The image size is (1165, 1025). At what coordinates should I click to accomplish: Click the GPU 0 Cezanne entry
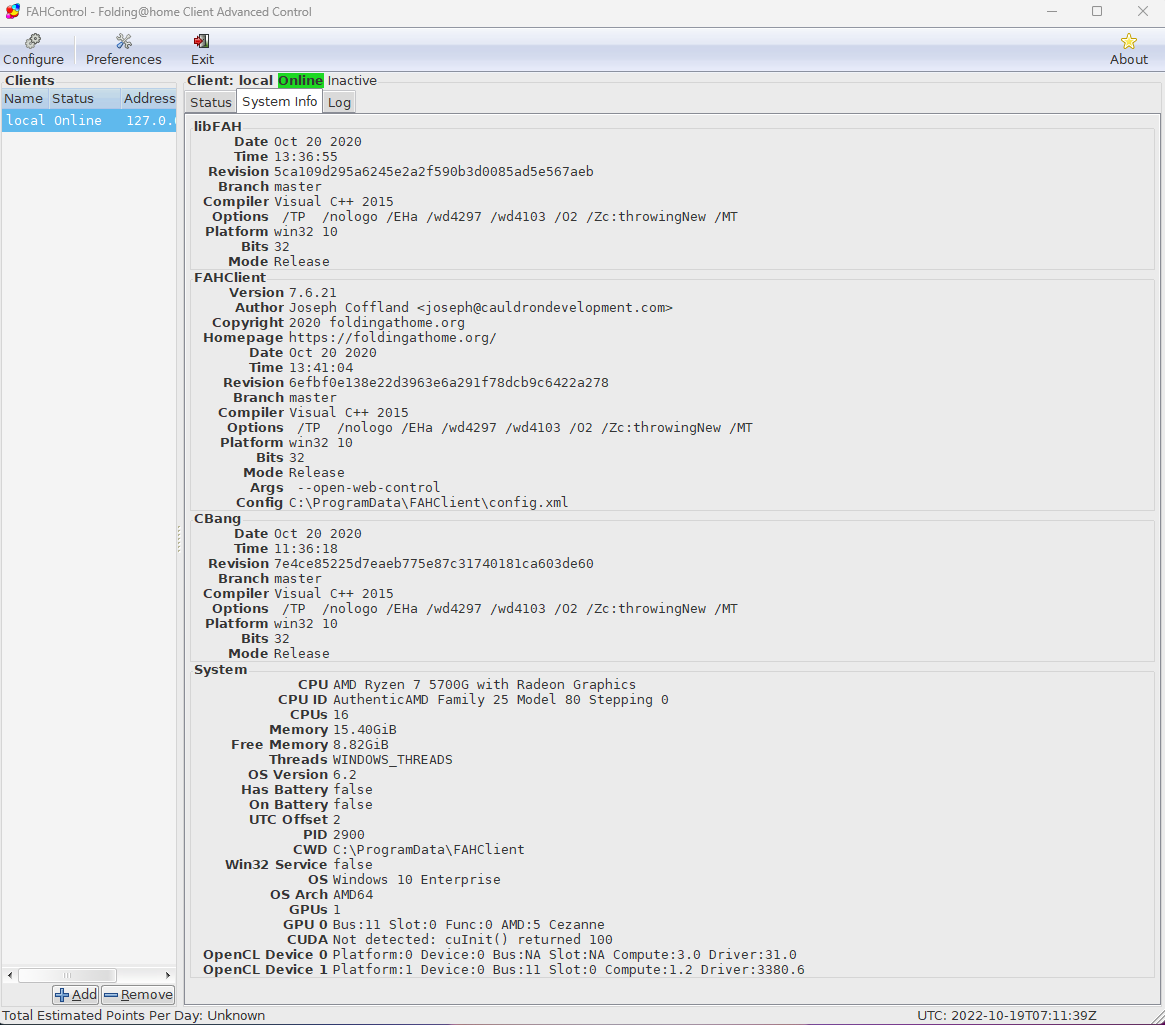coord(468,924)
